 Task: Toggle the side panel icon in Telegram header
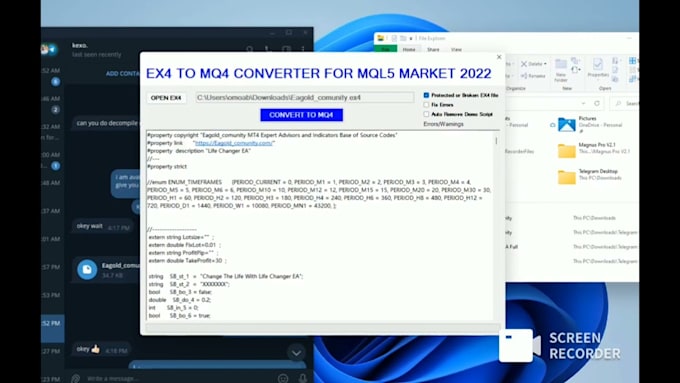(x=286, y=49)
